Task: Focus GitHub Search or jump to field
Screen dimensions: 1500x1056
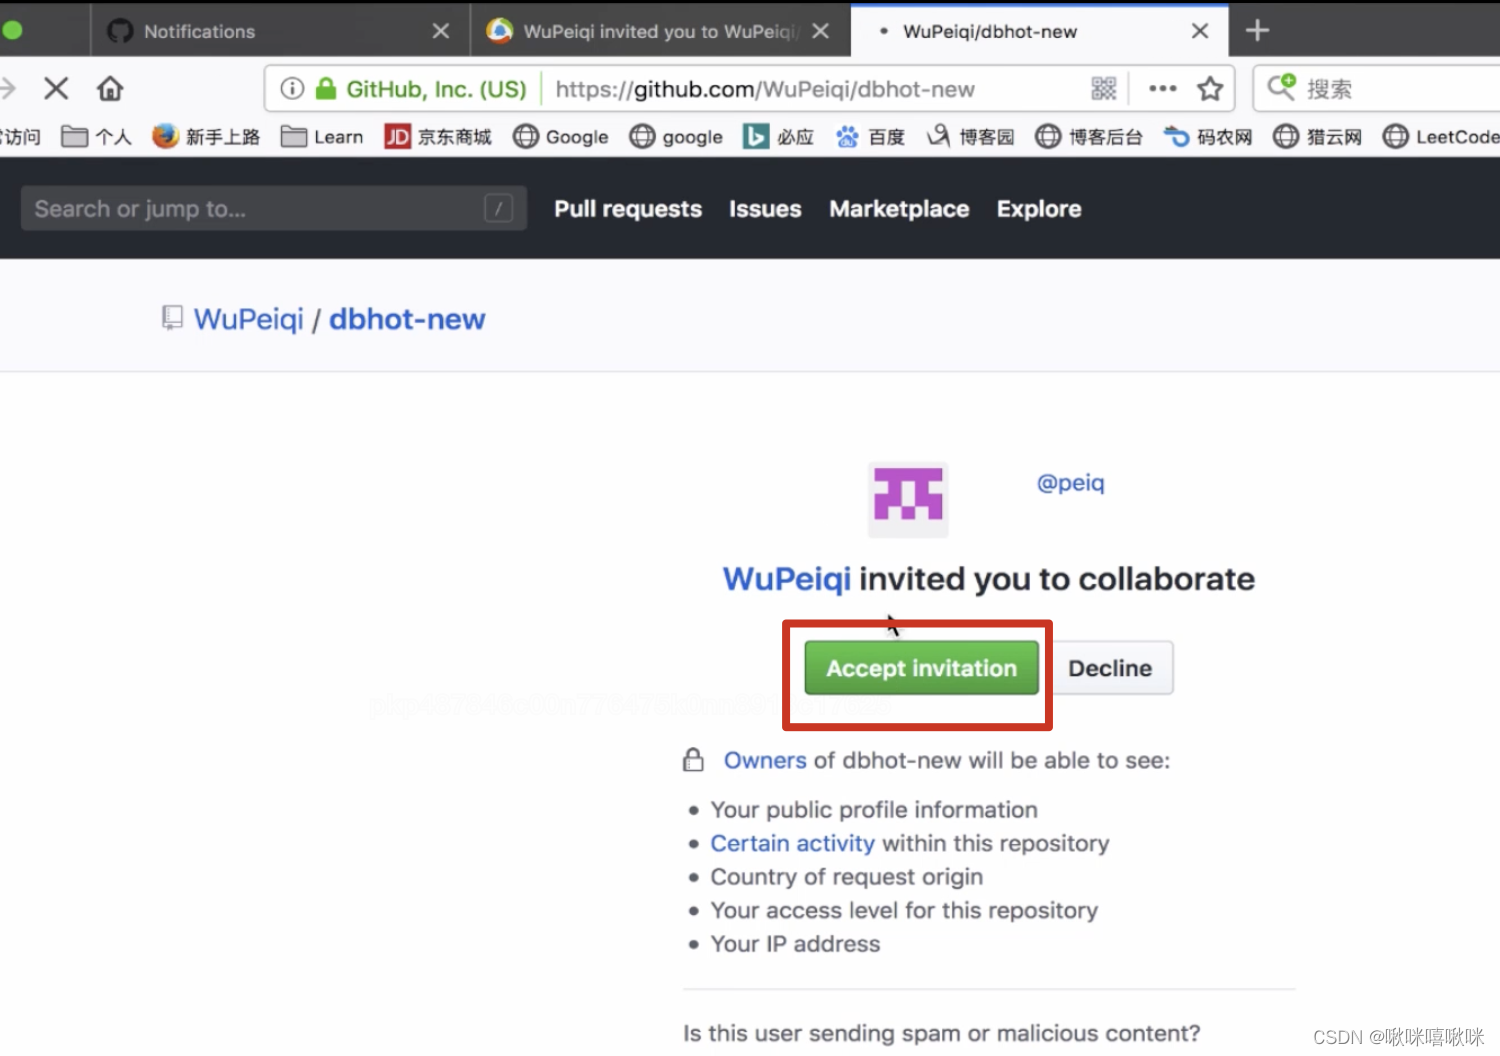Action: pyautogui.click(x=273, y=208)
